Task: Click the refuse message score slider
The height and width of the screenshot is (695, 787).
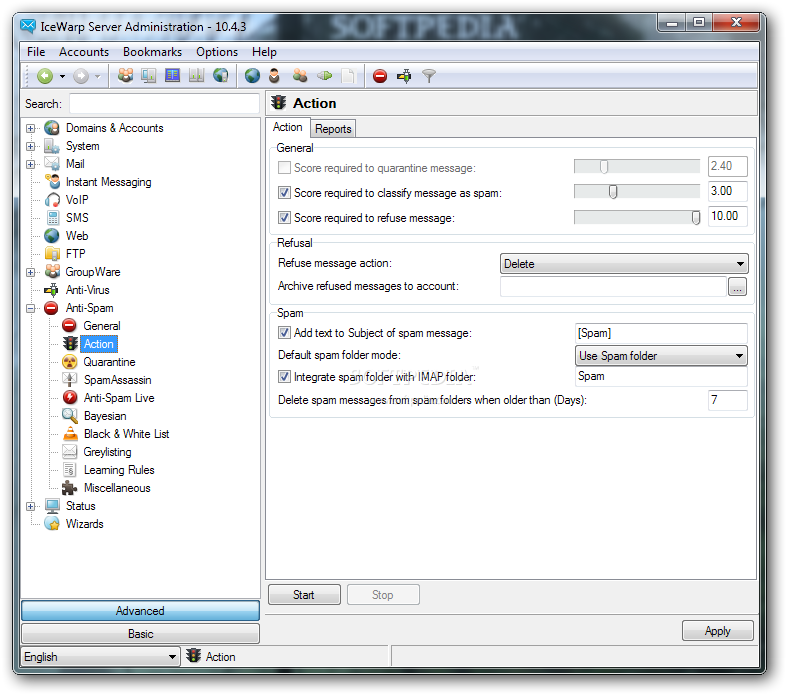Action: [696, 217]
